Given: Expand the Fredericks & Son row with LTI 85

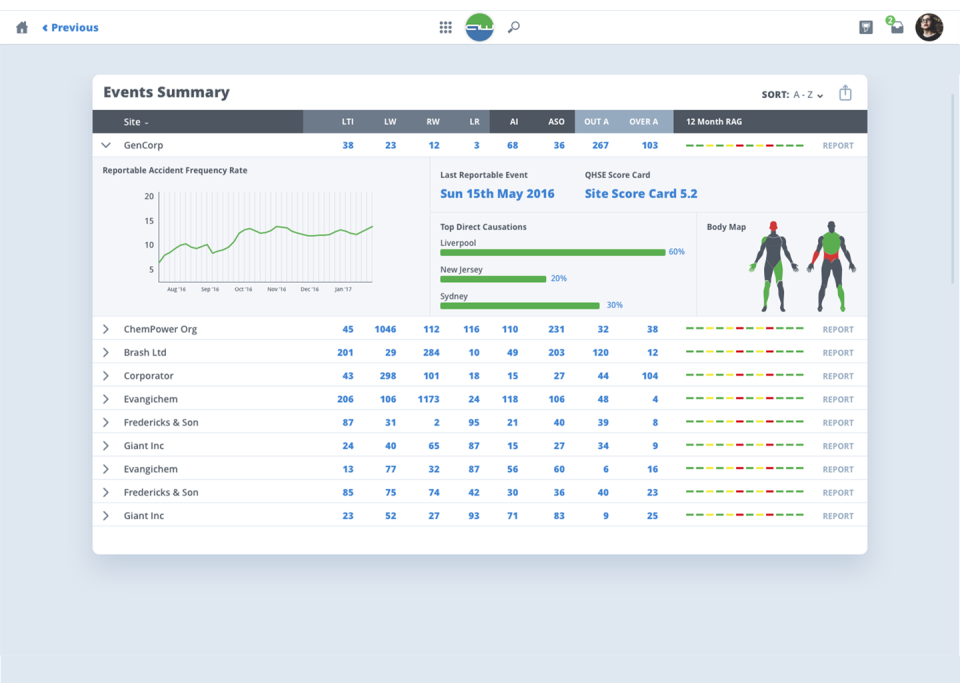Looking at the screenshot, I should point(106,492).
